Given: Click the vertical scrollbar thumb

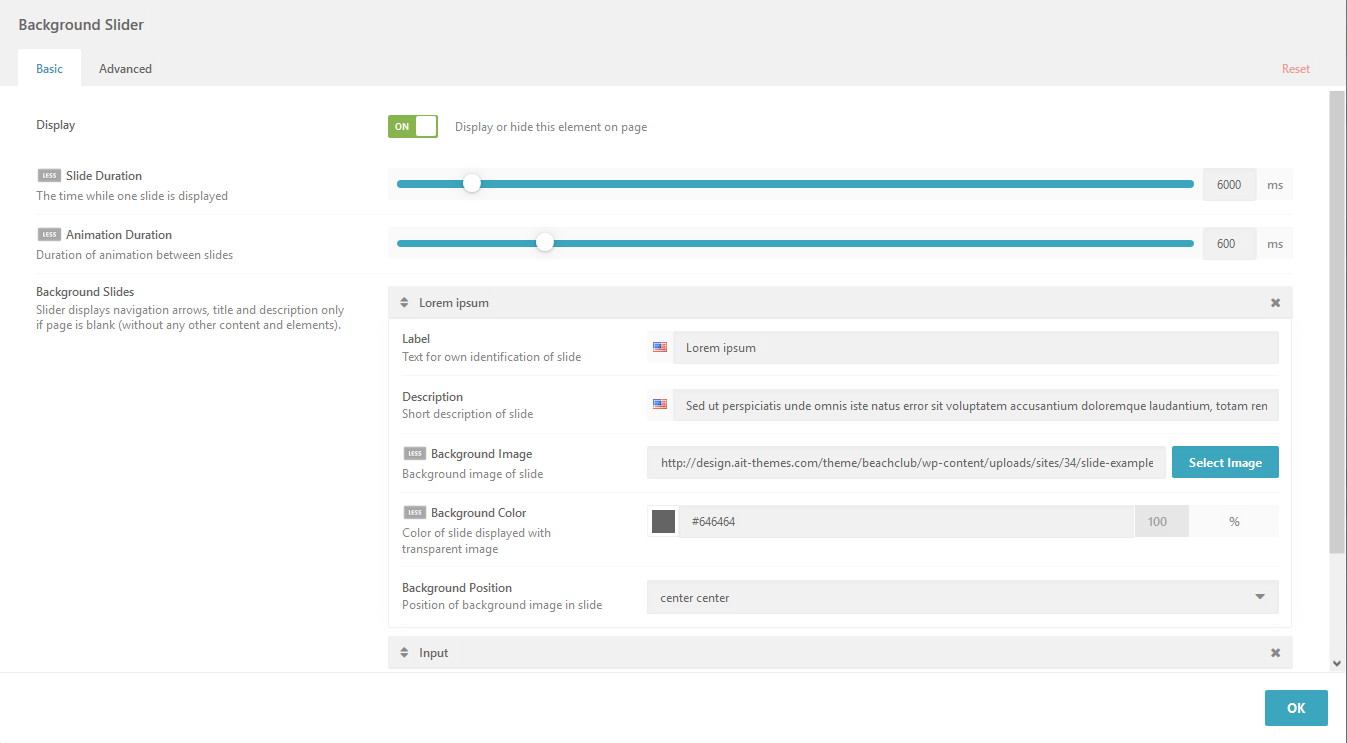Looking at the screenshot, I should coord(1337,321).
